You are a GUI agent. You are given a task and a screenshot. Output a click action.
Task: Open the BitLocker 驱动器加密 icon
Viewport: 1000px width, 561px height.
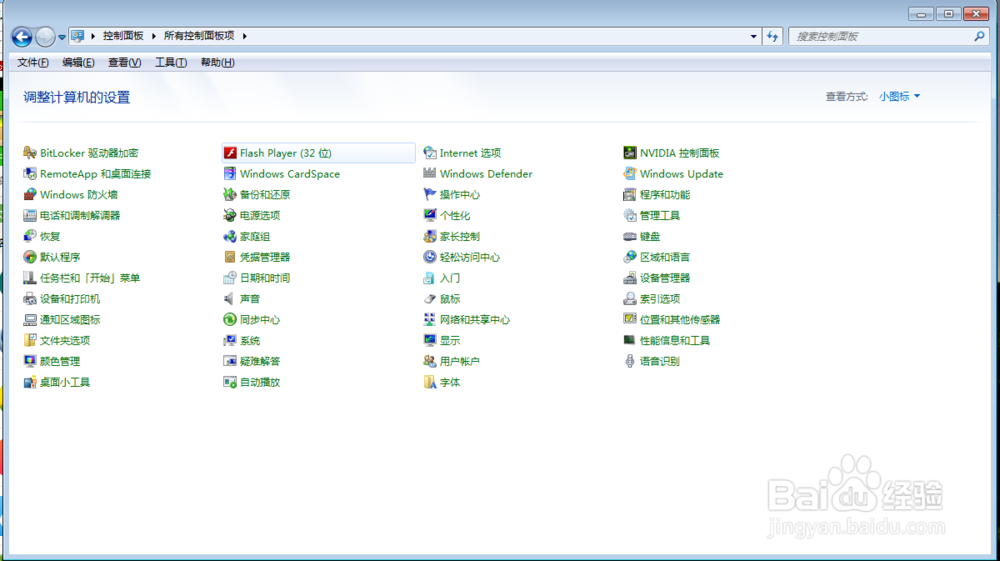(x=30, y=153)
